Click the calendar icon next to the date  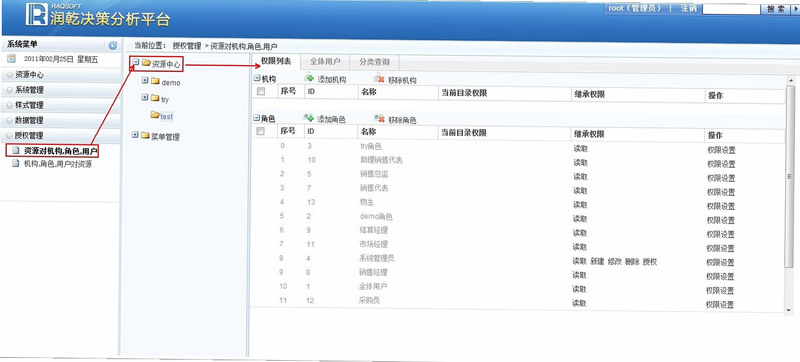click(x=11, y=59)
